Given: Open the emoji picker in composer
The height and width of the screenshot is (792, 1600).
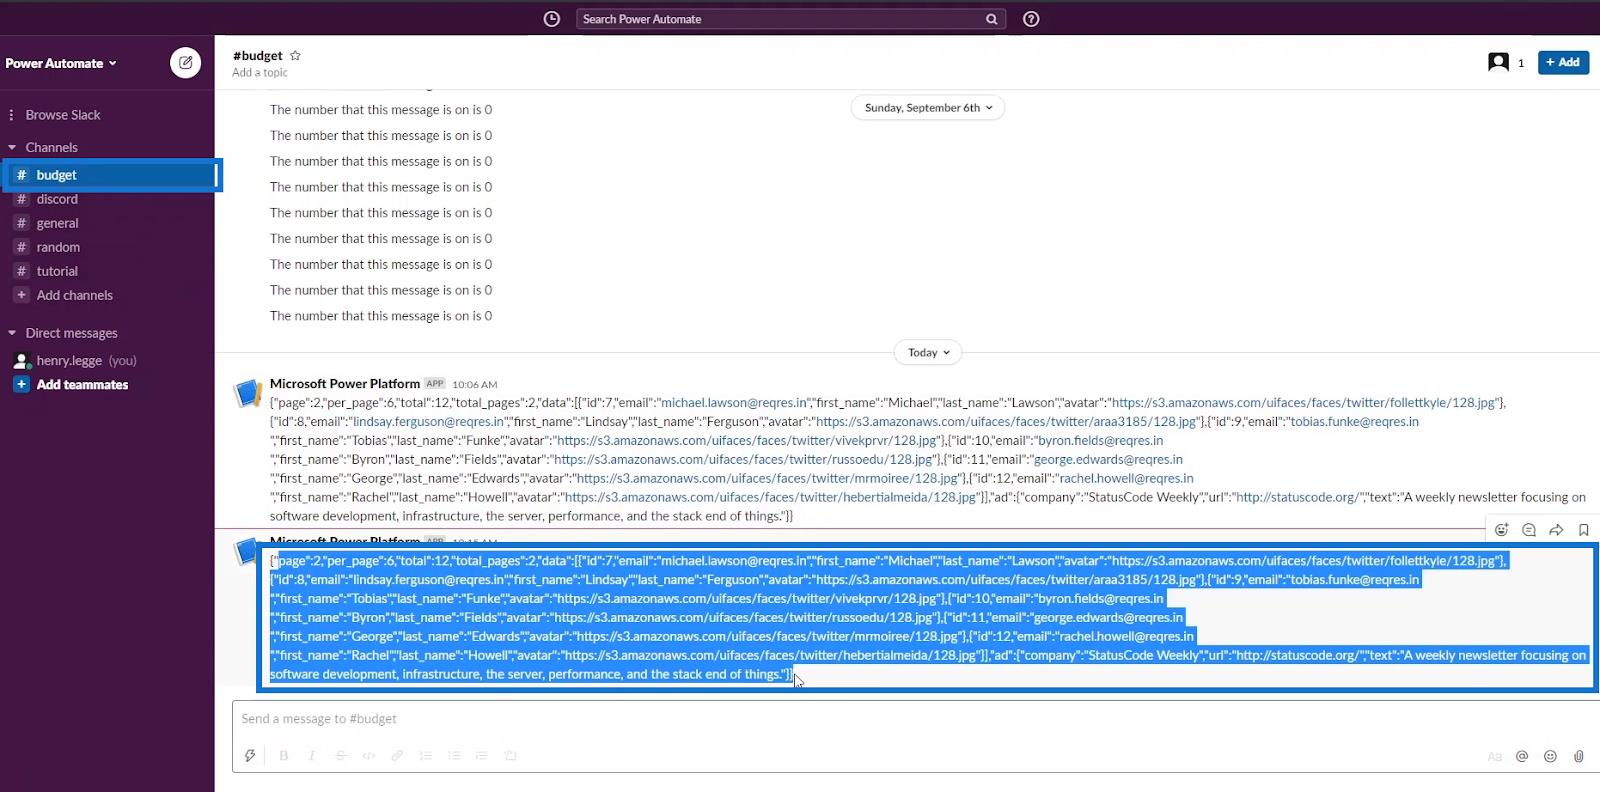Looking at the screenshot, I should (x=1550, y=757).
